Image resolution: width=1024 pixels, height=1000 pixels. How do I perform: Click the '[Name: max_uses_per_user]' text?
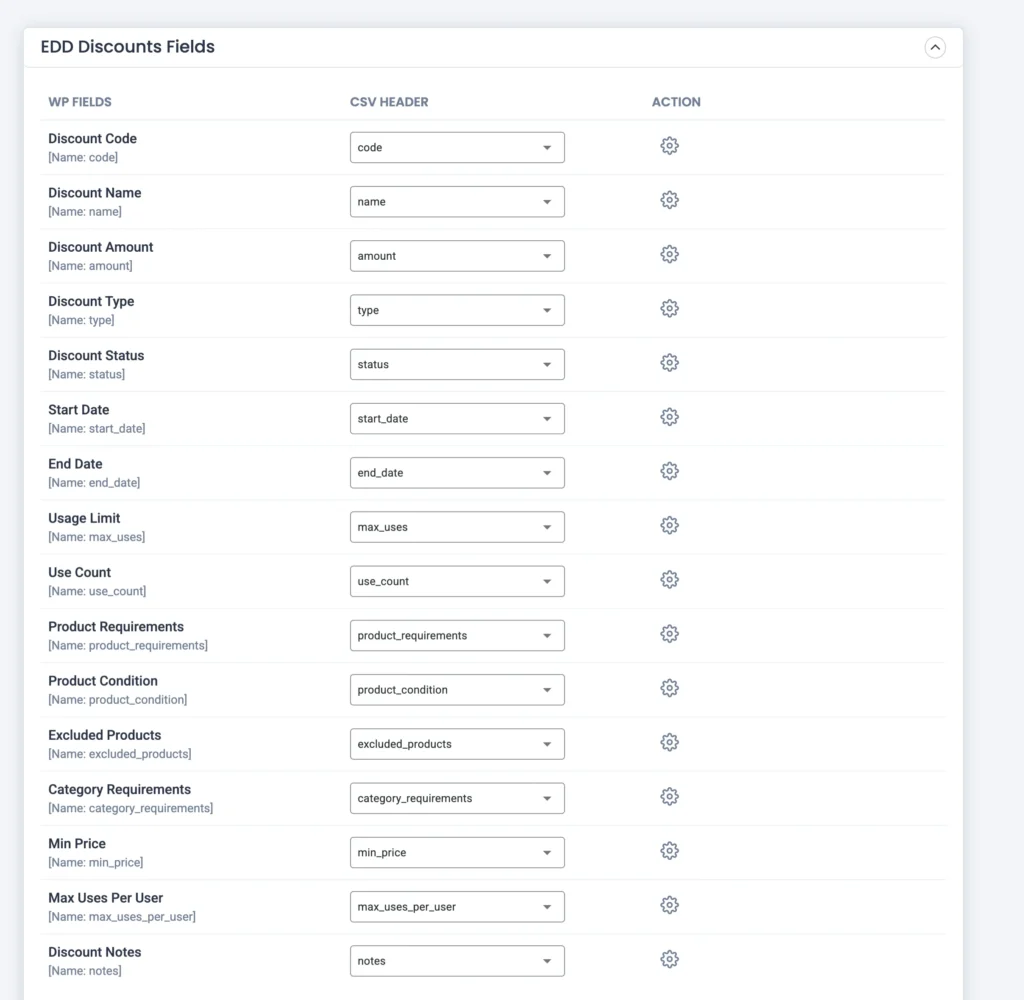coord(122,916)
